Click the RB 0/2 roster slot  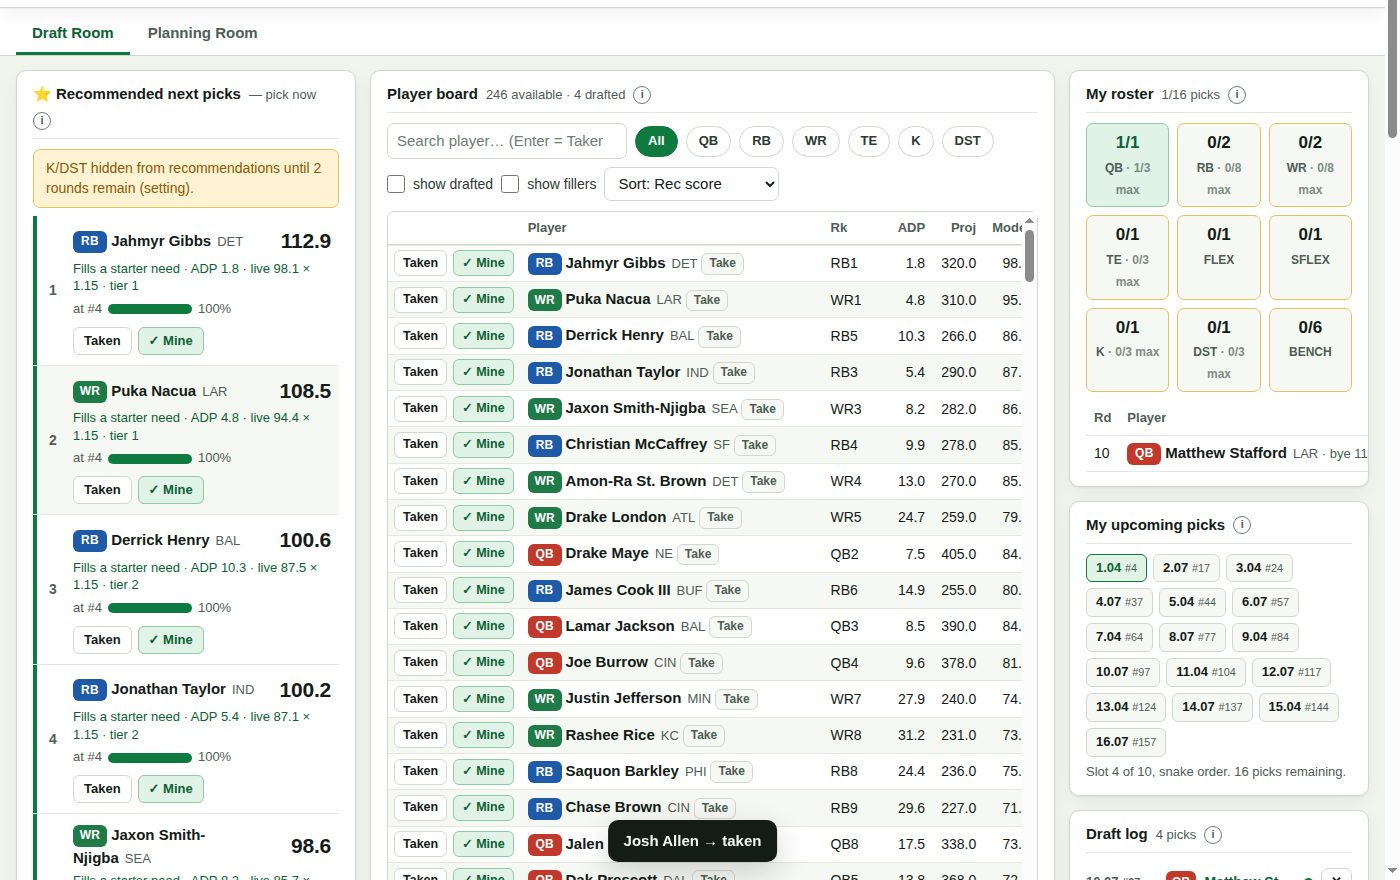[x=1219, y=165]
